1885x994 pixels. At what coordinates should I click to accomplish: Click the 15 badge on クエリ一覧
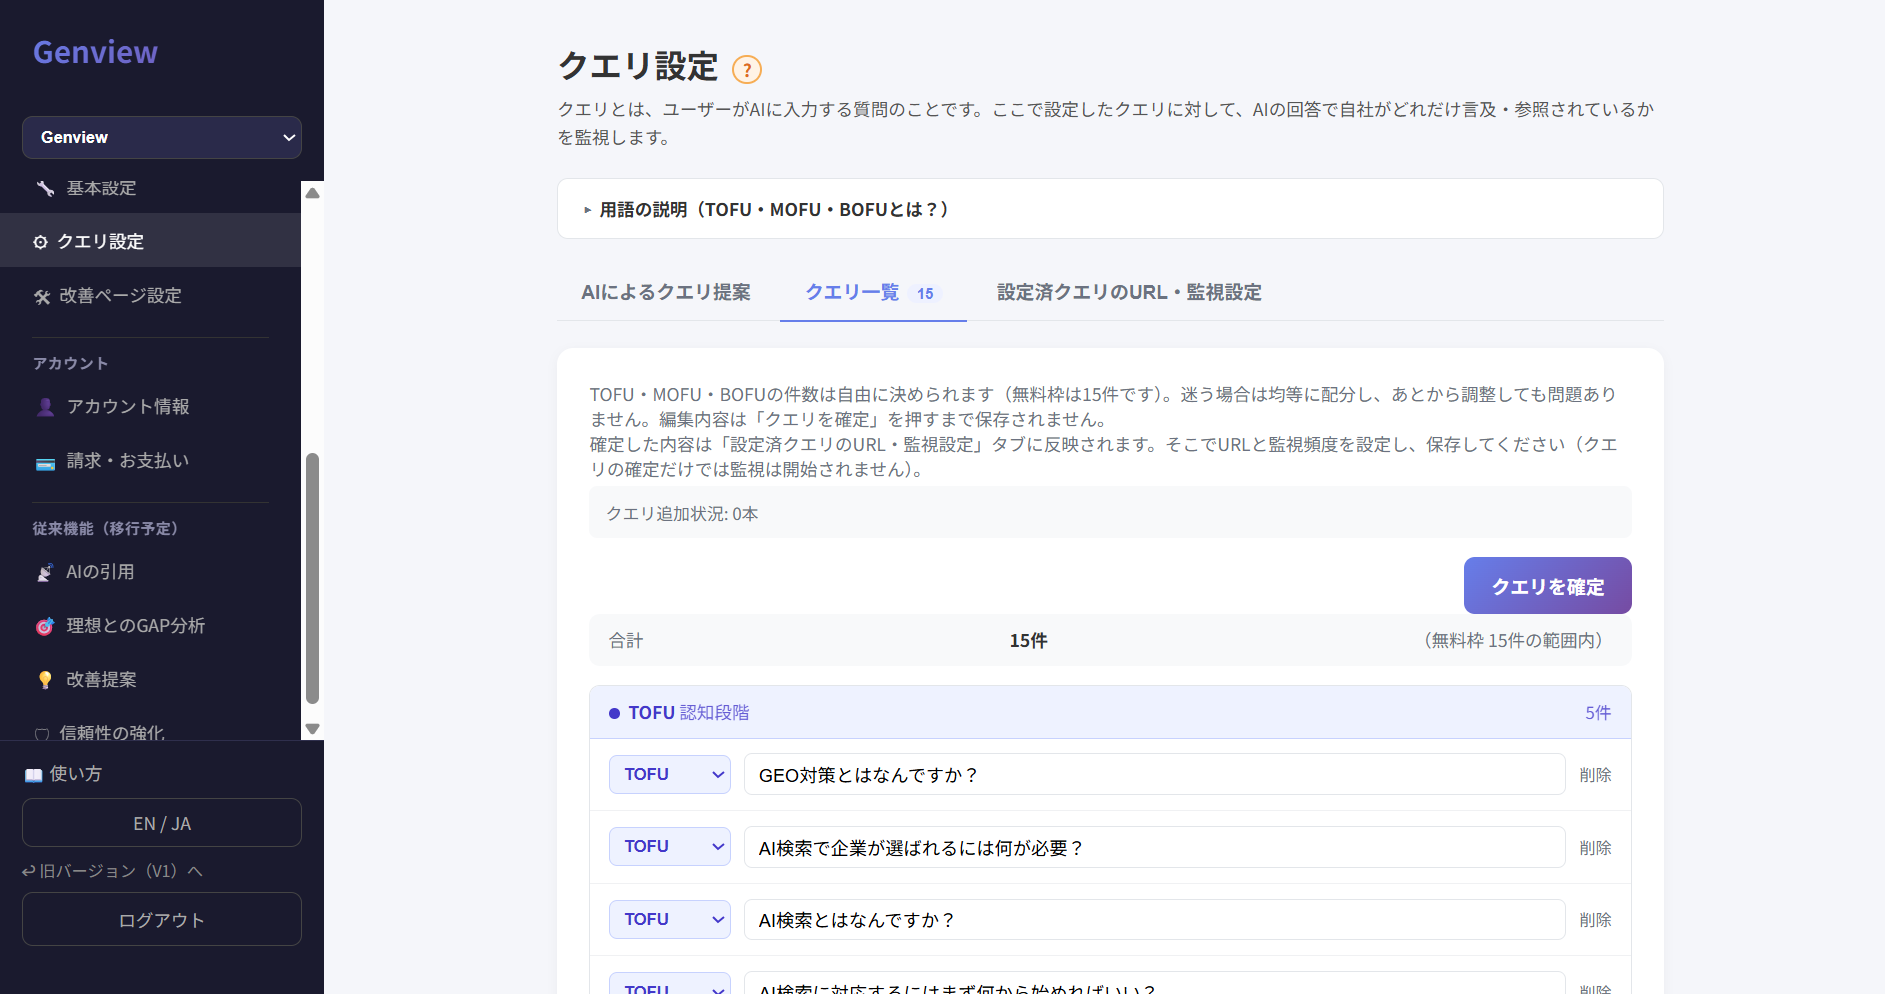point(925,293)
